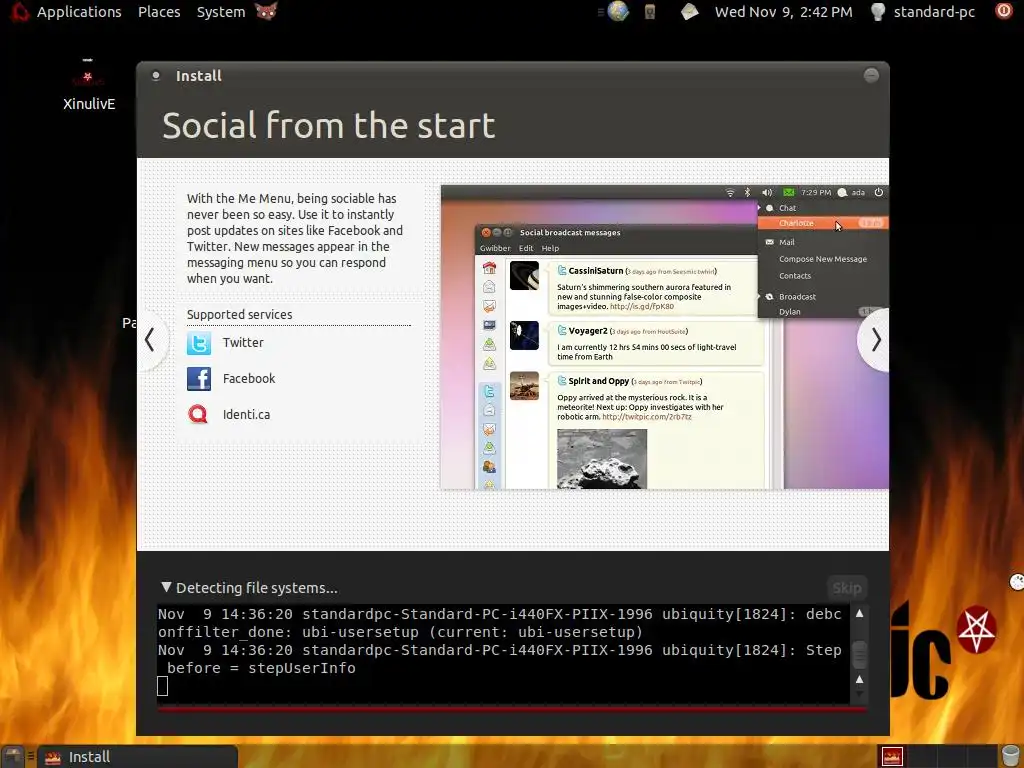The height and width of the screenshot is (768, 1024).
Task: Click the Install window menu dot in titlebar
Action: 155,76
